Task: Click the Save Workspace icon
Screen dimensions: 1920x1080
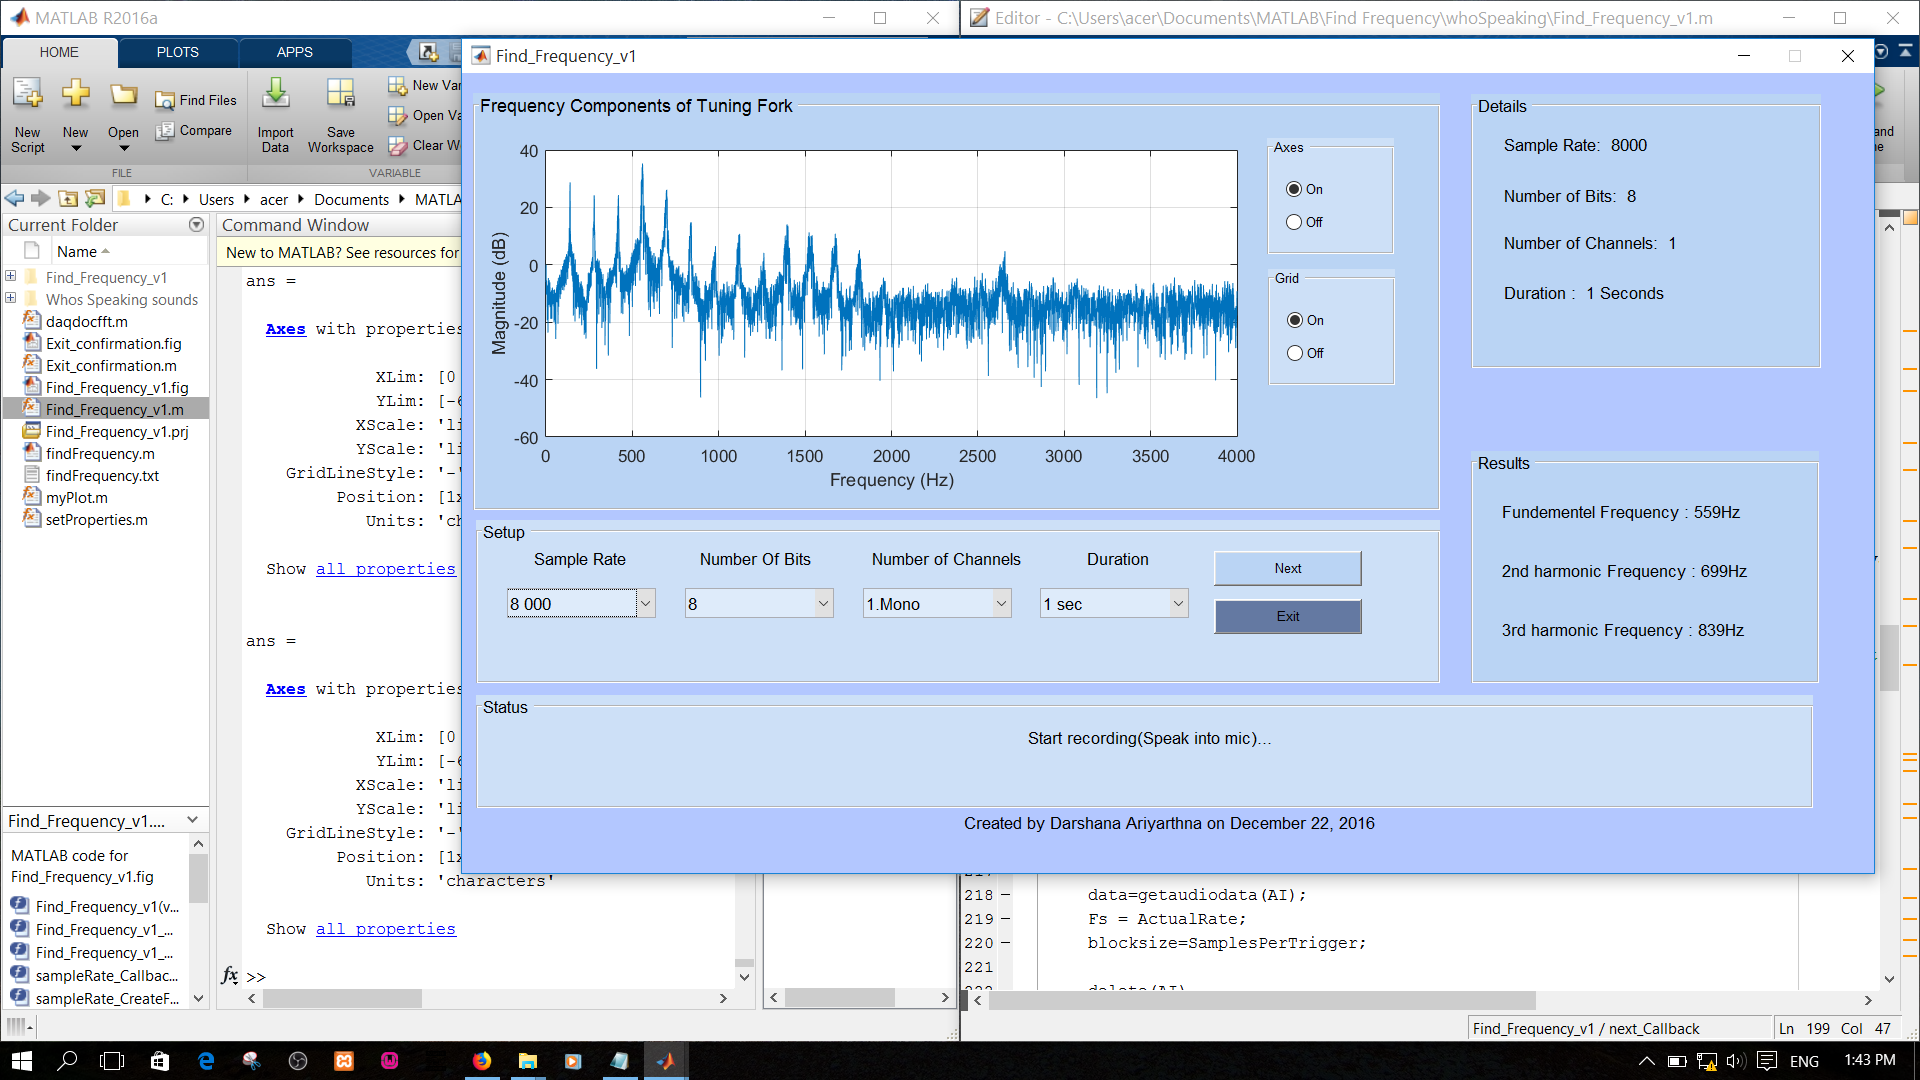Action: 340,96
